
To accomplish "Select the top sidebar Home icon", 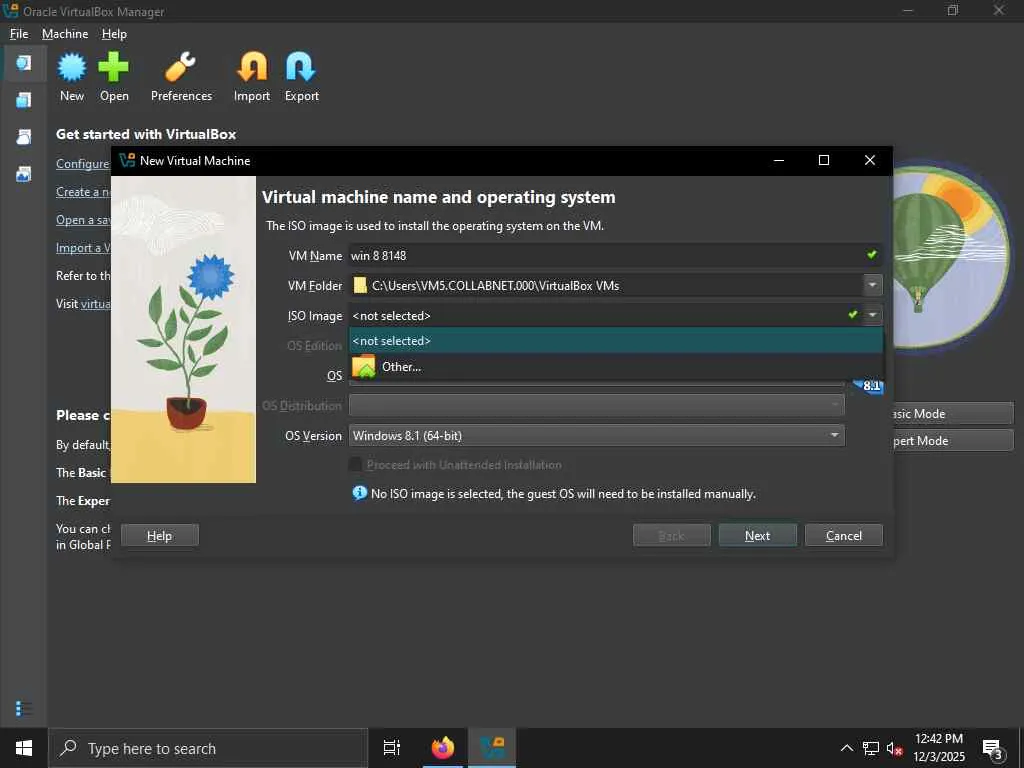I will tap(24, 63).
